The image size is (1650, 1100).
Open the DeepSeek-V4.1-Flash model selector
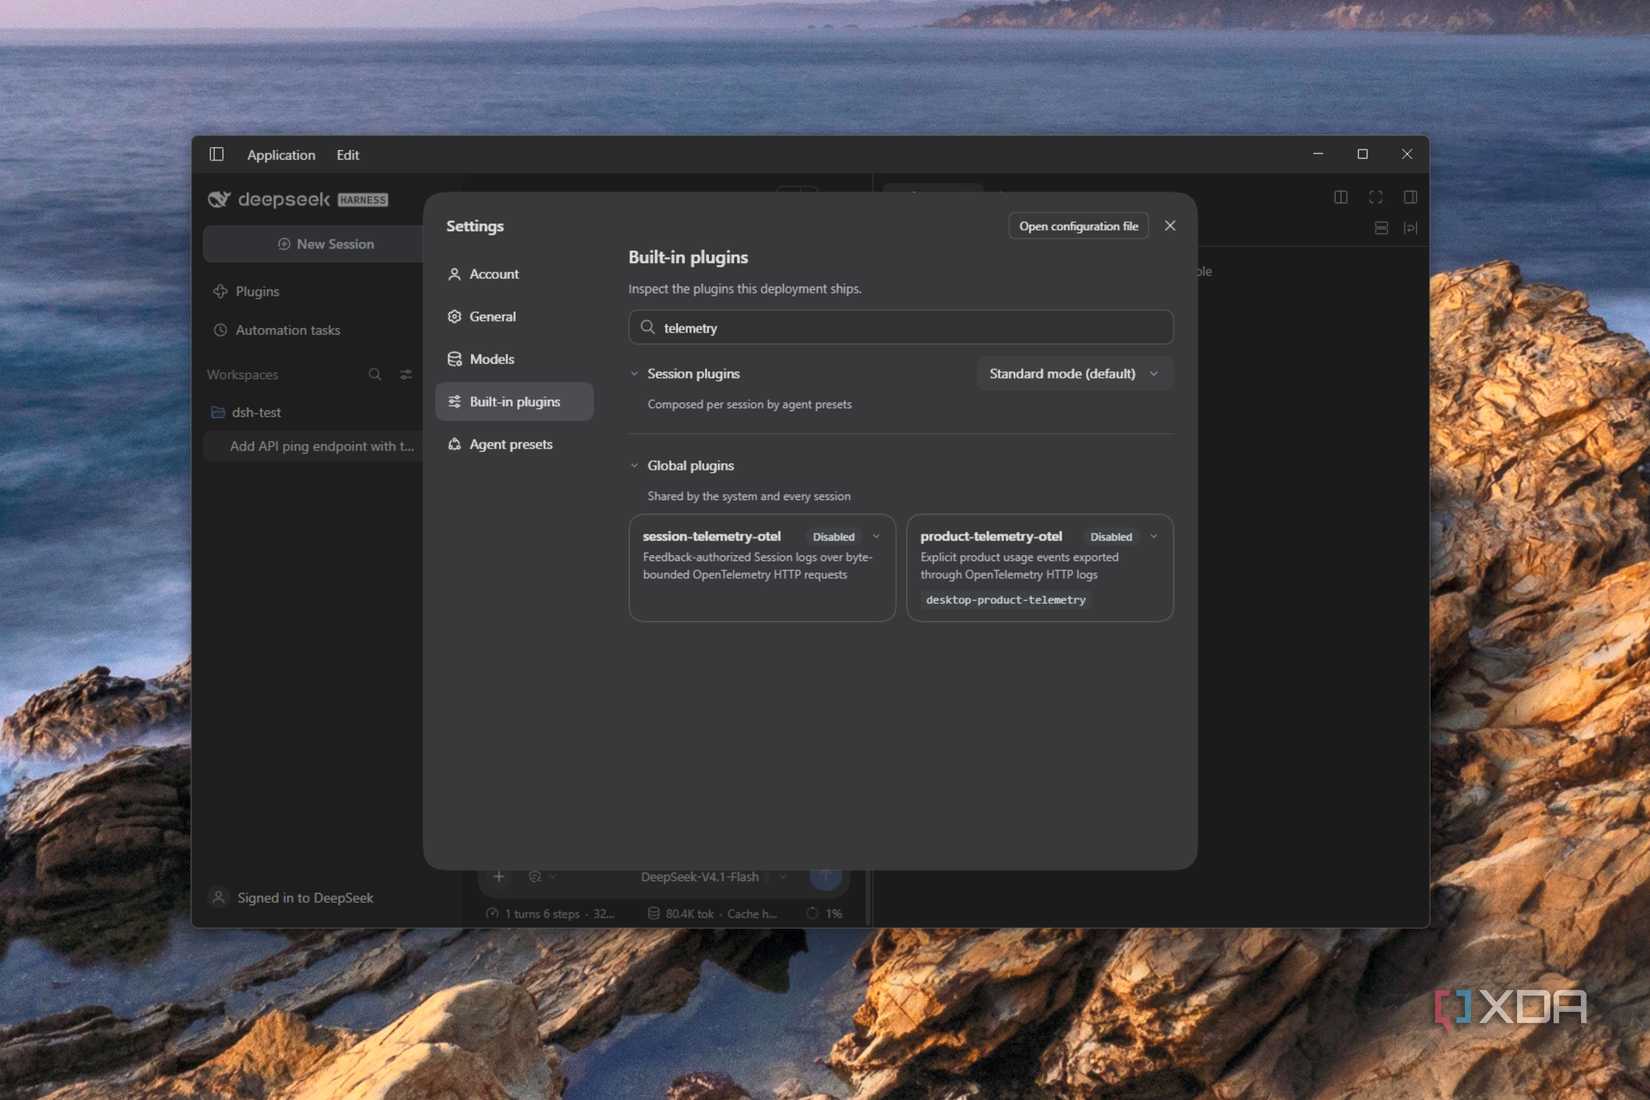click(713, 877)
